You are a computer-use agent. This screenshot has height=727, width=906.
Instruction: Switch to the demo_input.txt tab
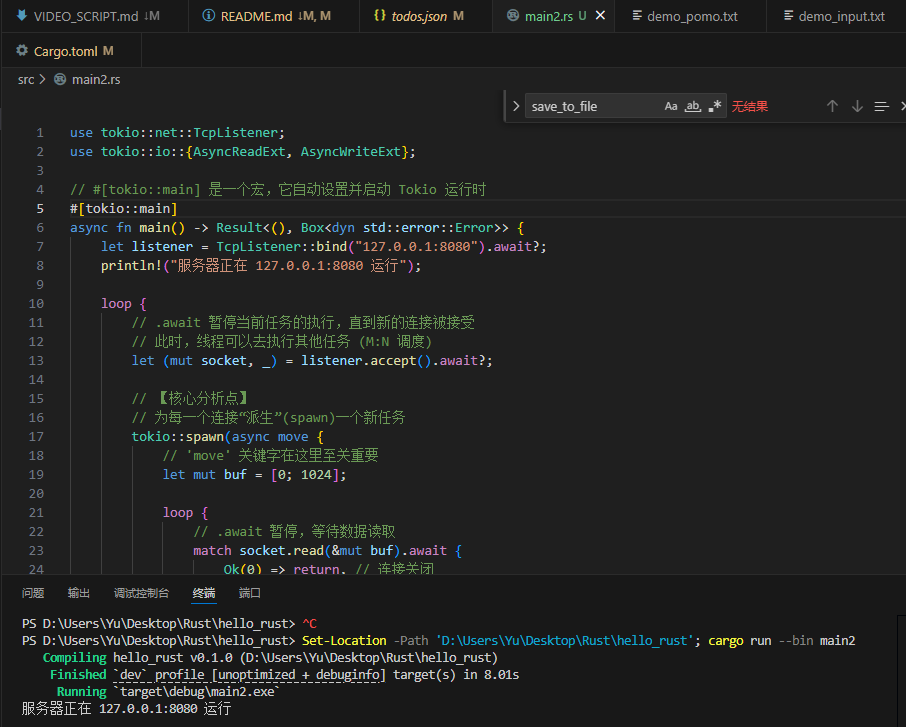point(840,16)
